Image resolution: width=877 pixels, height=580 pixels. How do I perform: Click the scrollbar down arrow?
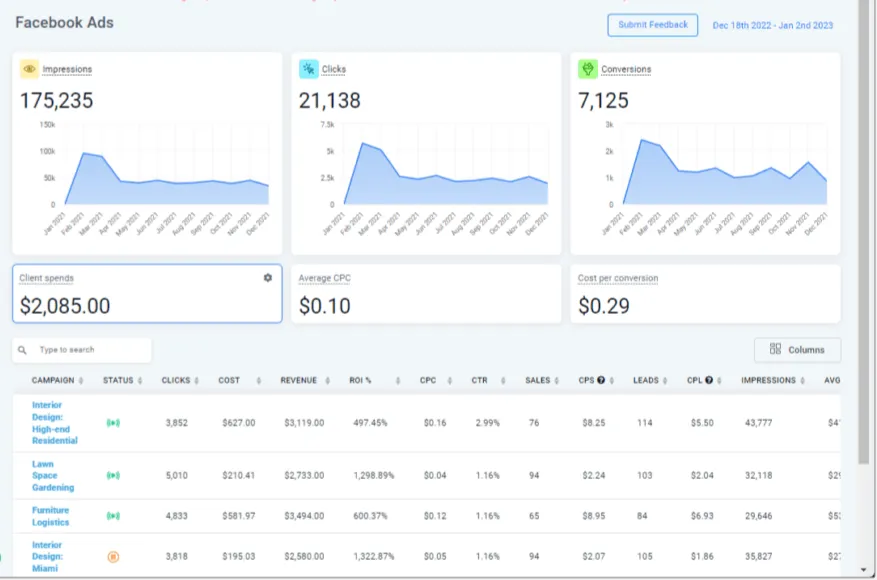pos(864,570)
